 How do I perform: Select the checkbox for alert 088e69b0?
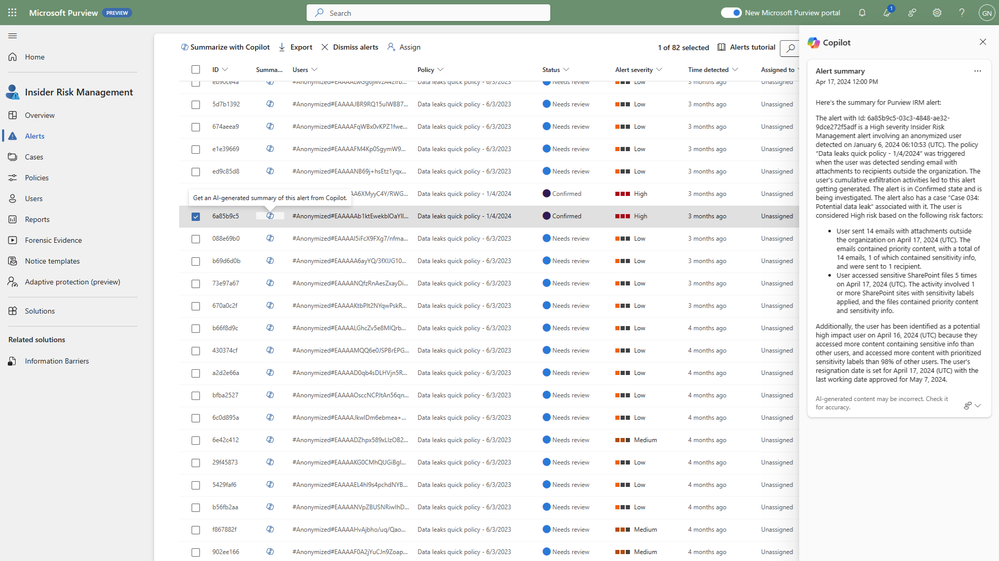(x=196, y=239)
